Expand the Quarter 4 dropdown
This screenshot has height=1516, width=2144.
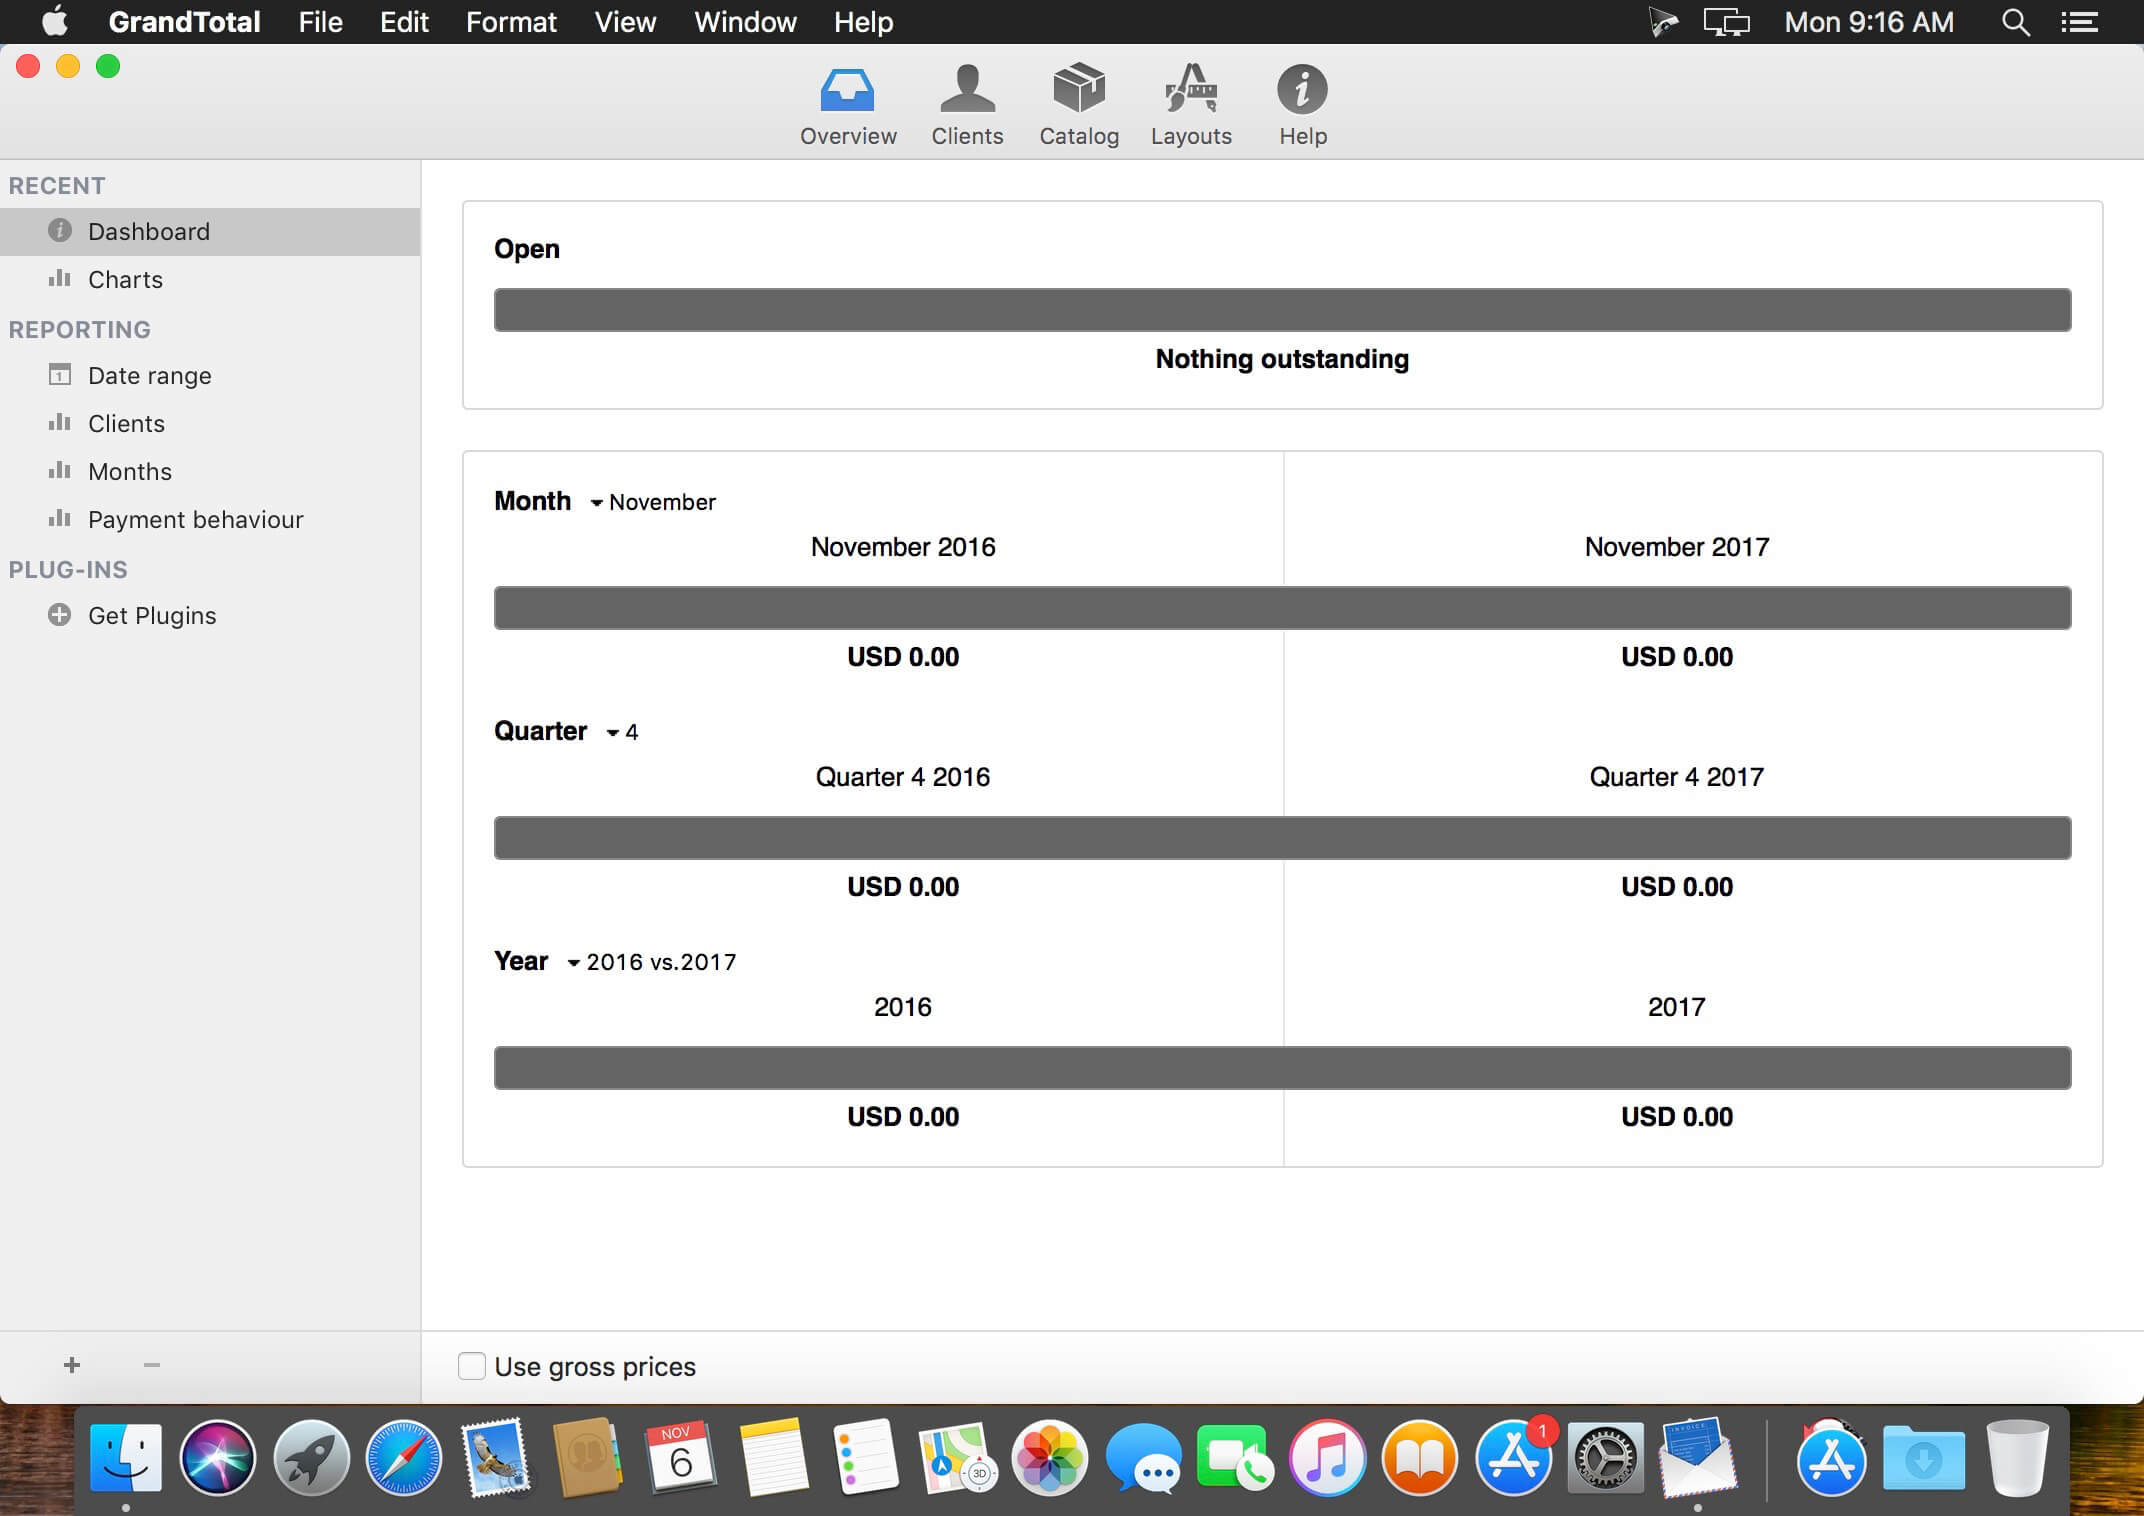(x=621, y=732)
